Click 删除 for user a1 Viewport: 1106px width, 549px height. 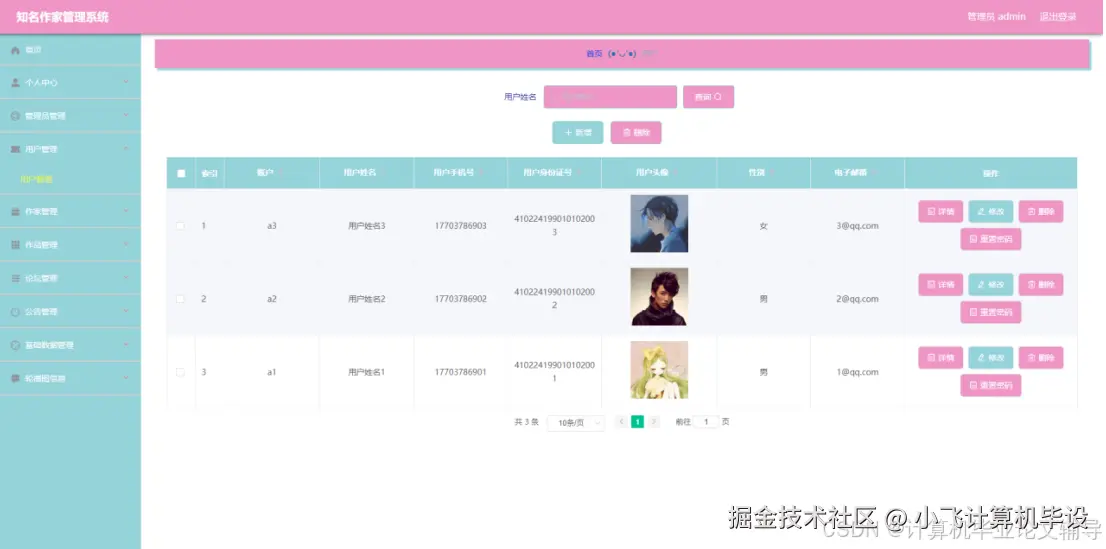click(x=1040, y=358)
